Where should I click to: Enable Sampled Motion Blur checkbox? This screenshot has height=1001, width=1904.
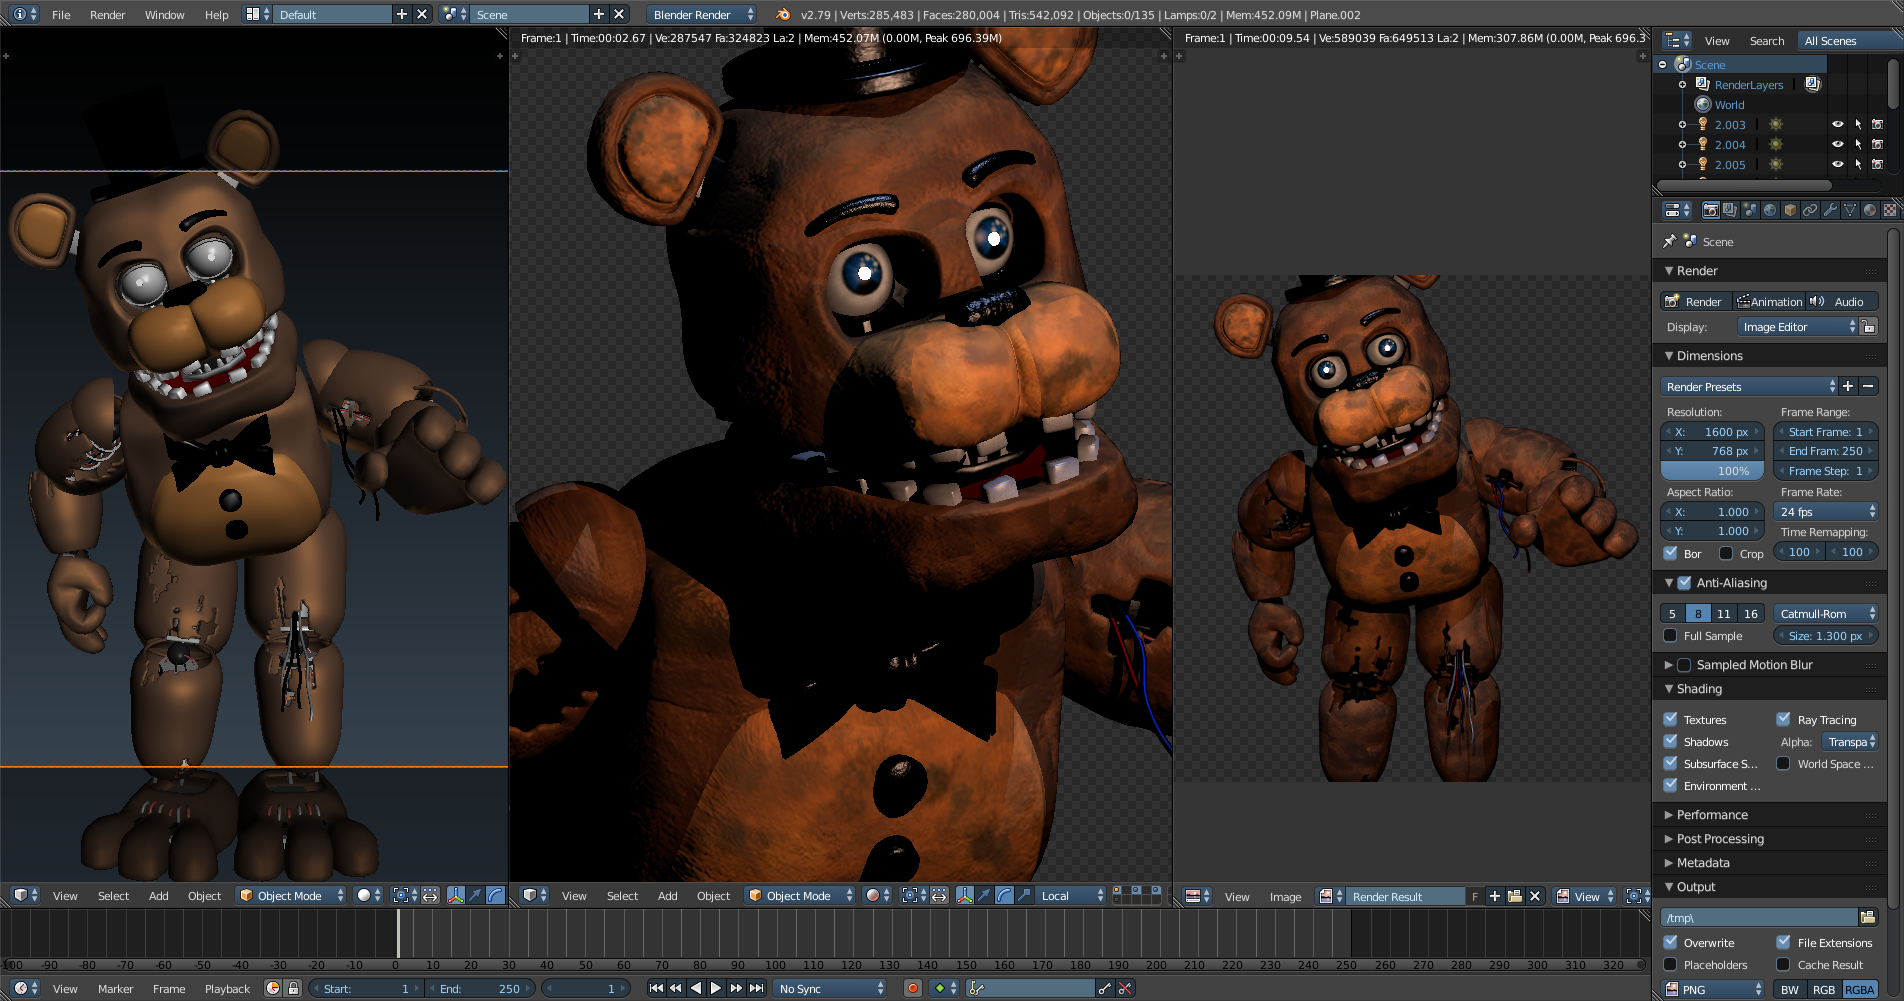(x=1684, y=664)
